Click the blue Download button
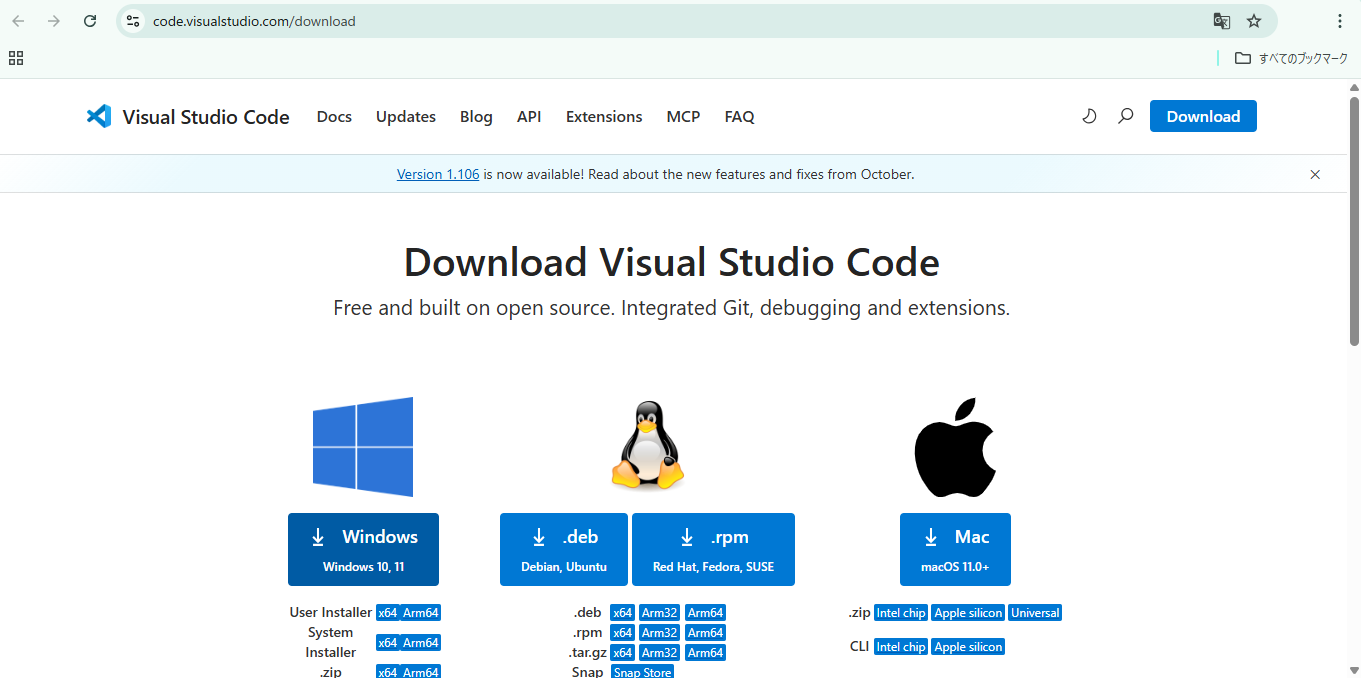1361x678 pixels. coord(1203,116)
